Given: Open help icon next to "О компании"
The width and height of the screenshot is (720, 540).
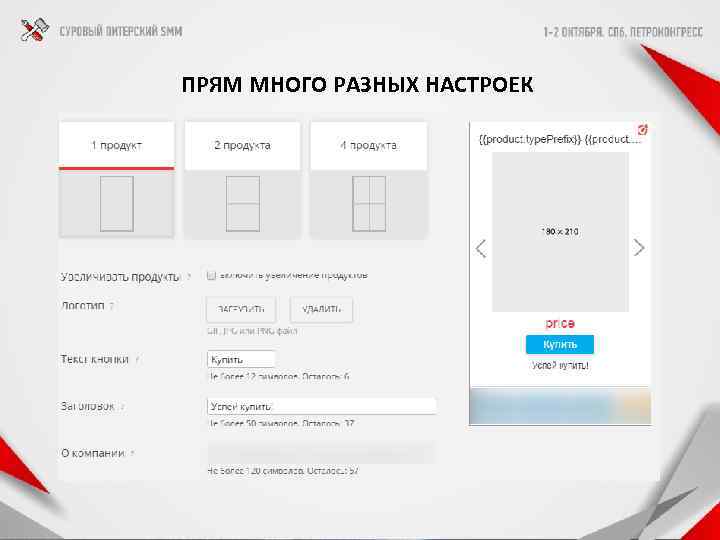Looking at the screenshot, I should [132, 454].
